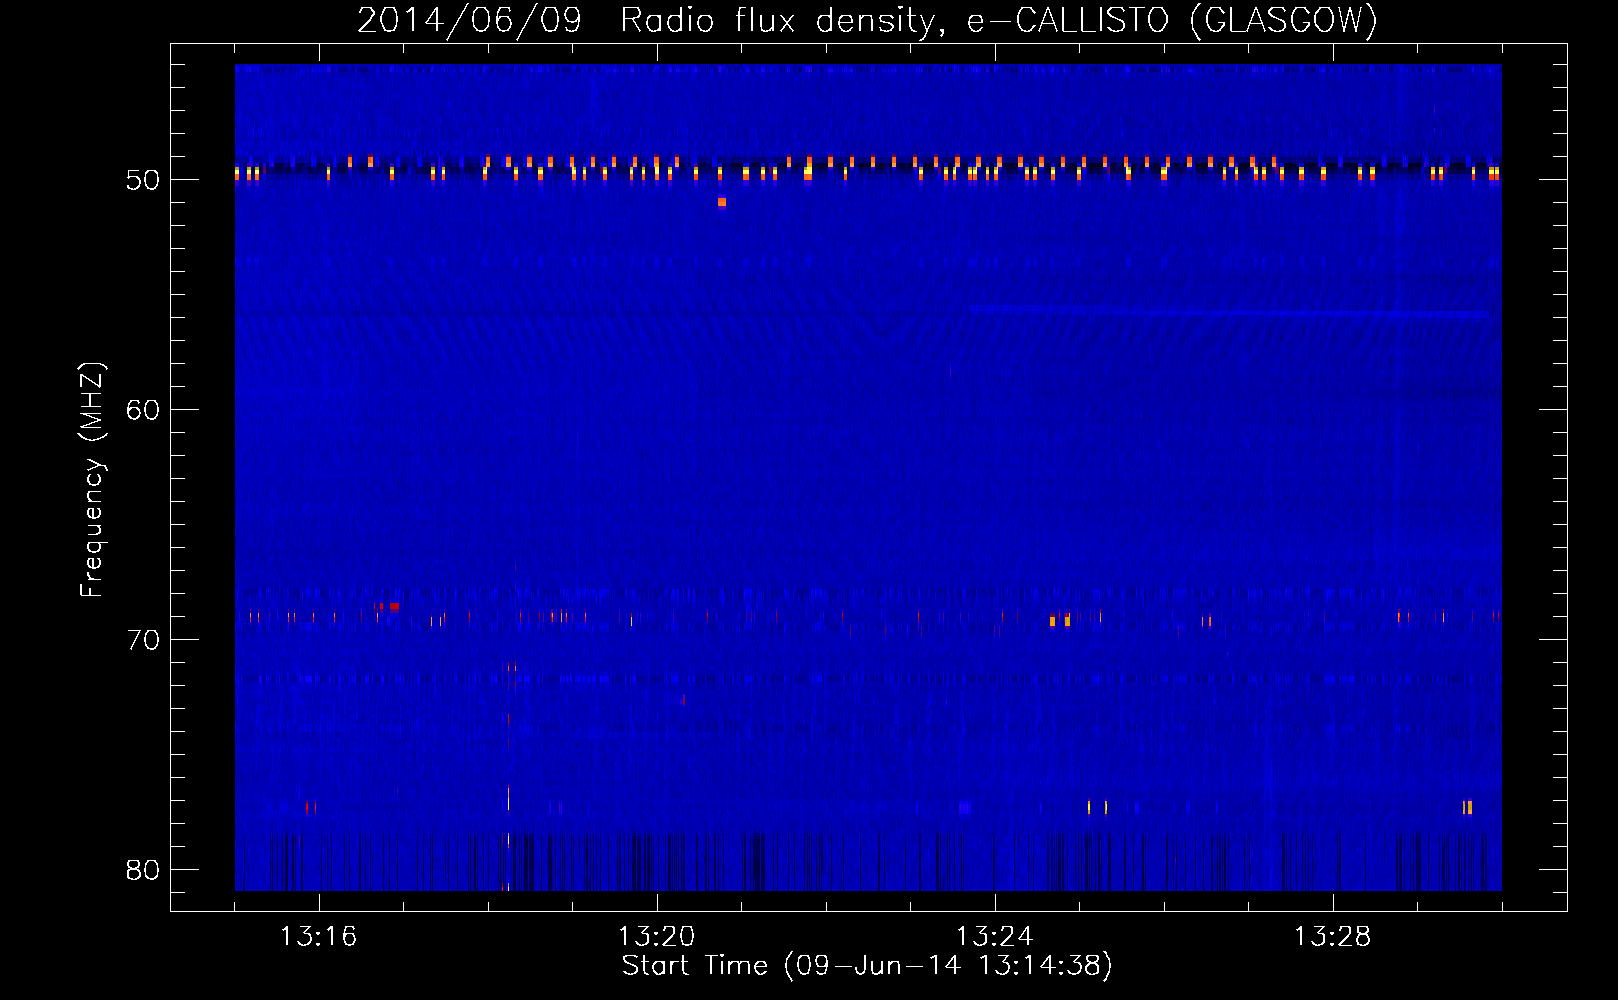Image resolution: width=1618 pixels, height=1000 pixels.
Task: Click the '80' frequency tick label
Action: click(x=144, y=870)
